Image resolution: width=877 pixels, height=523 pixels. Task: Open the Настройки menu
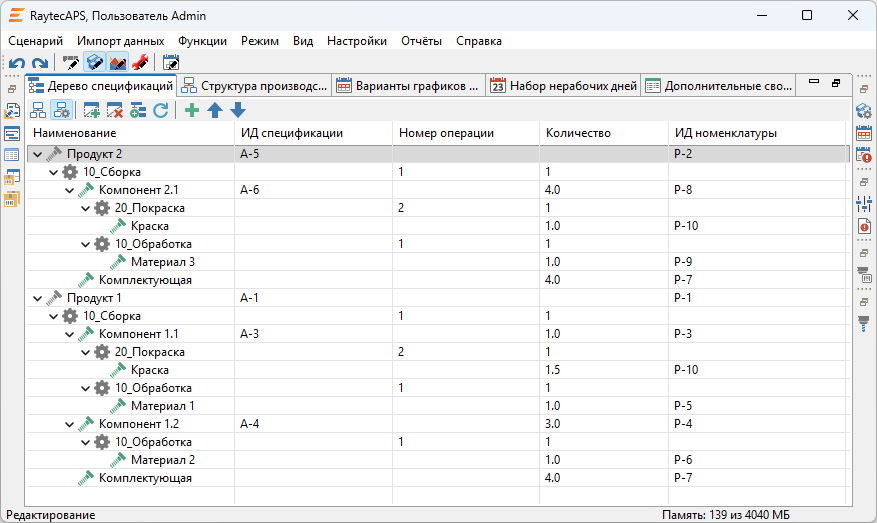click(357, 41)
